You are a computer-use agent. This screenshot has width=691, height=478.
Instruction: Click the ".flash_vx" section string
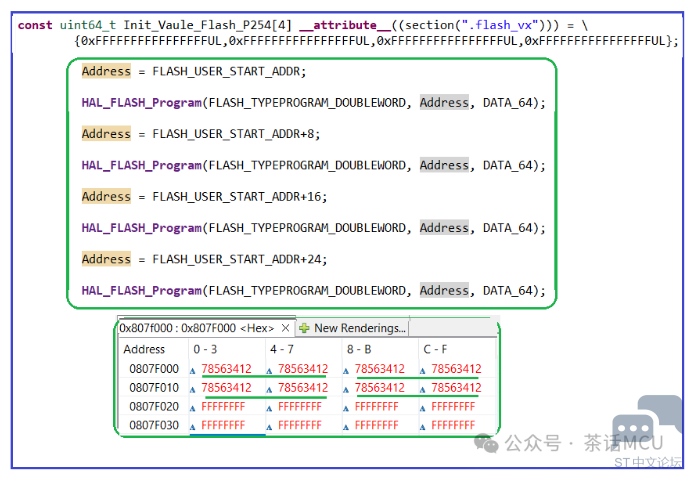pos(503,24)
